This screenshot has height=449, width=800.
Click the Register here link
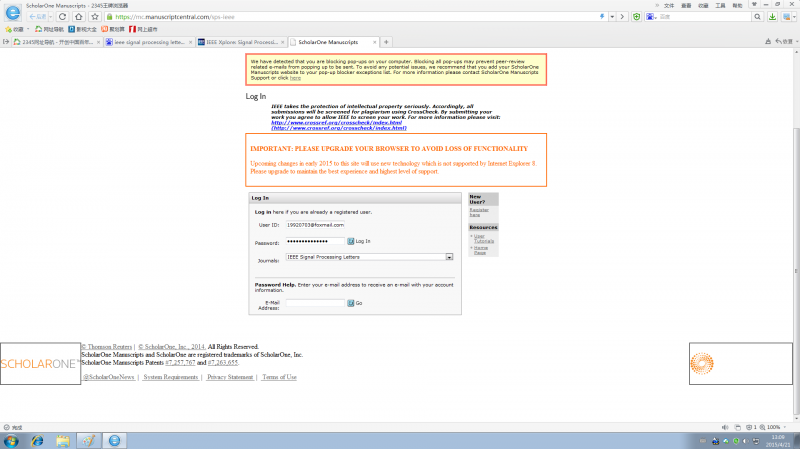tap(479, 212)
